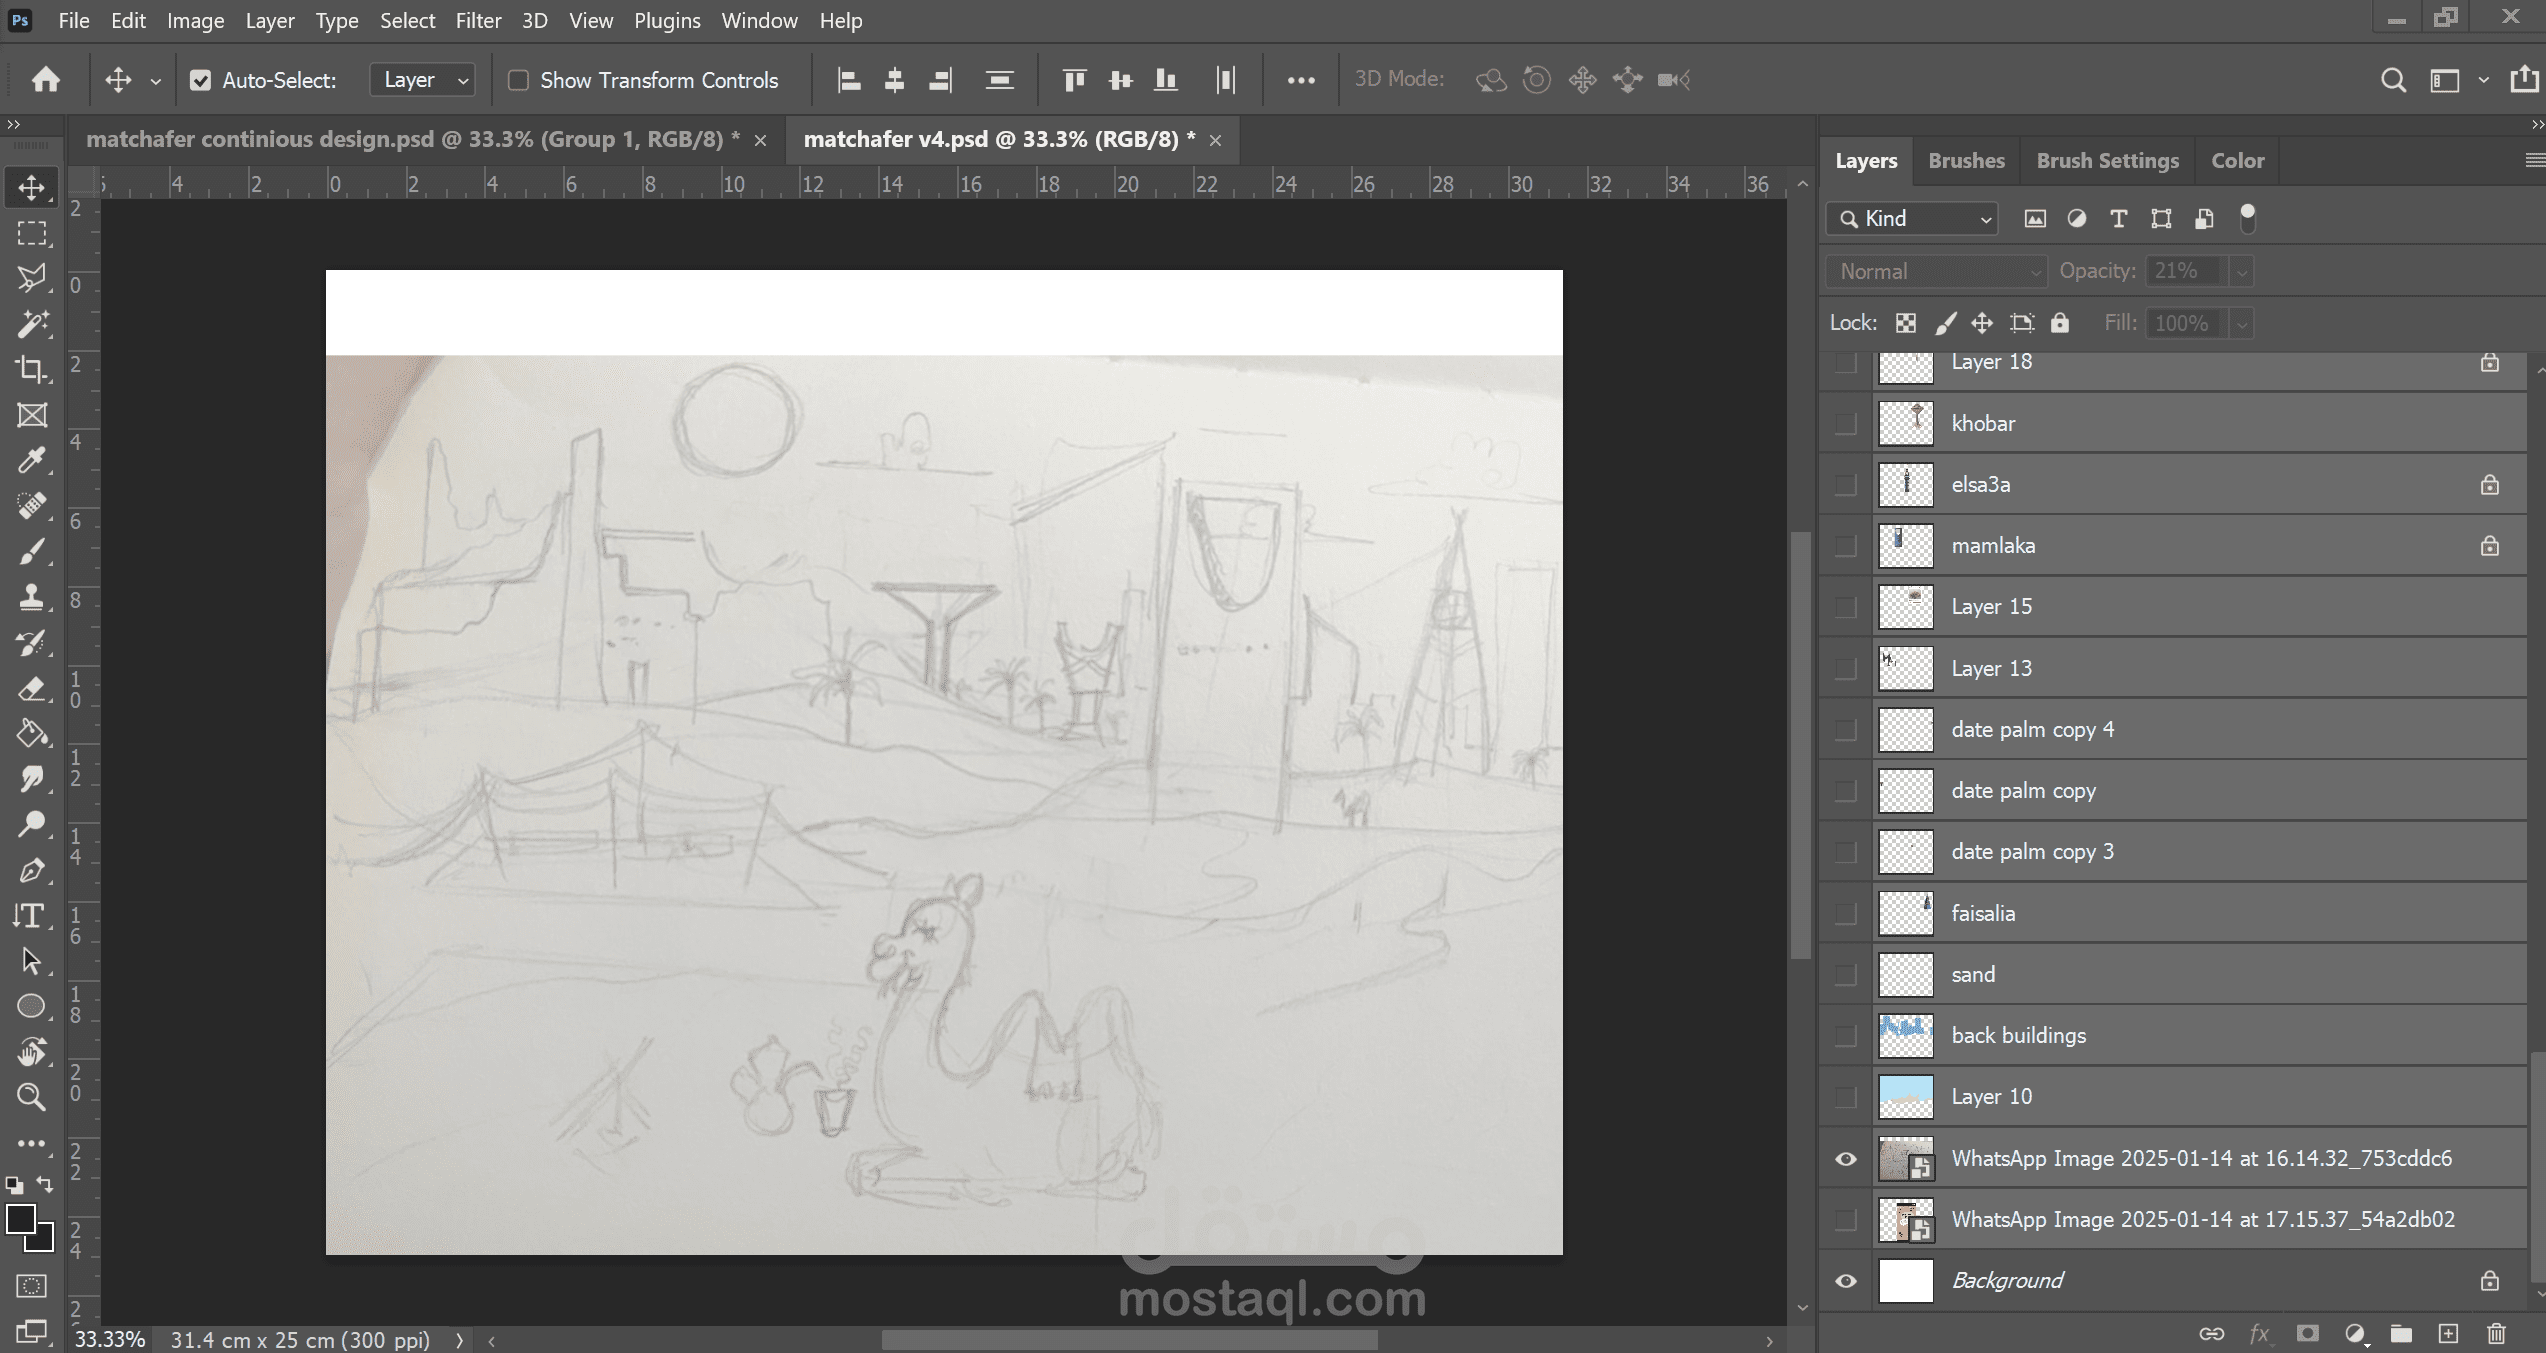Select the Clone Stamp tool
Image resolution: width=2546 pixels, height=1353 pixels.
pyautogui.click(x=31, y=597)
